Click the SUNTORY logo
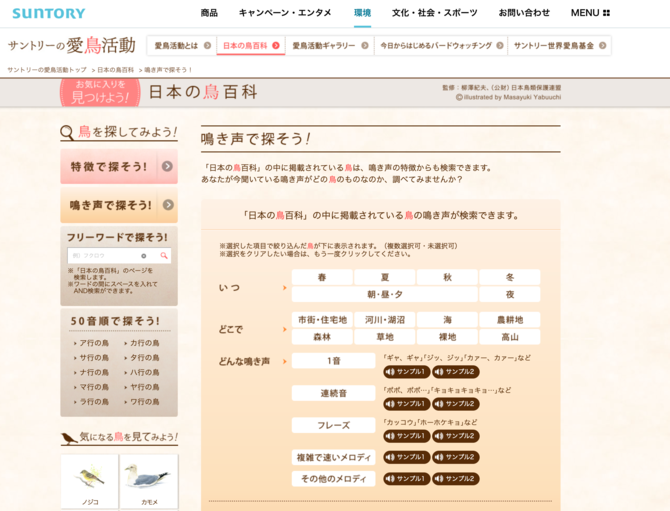Viewport: 670px width, 511px height. pos(48,13)
